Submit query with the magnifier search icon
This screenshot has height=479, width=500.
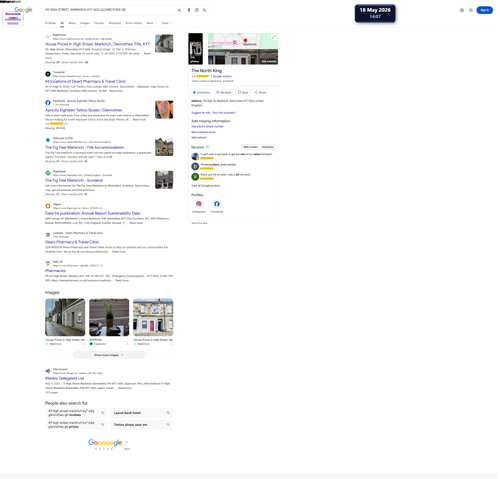point(205,10)
